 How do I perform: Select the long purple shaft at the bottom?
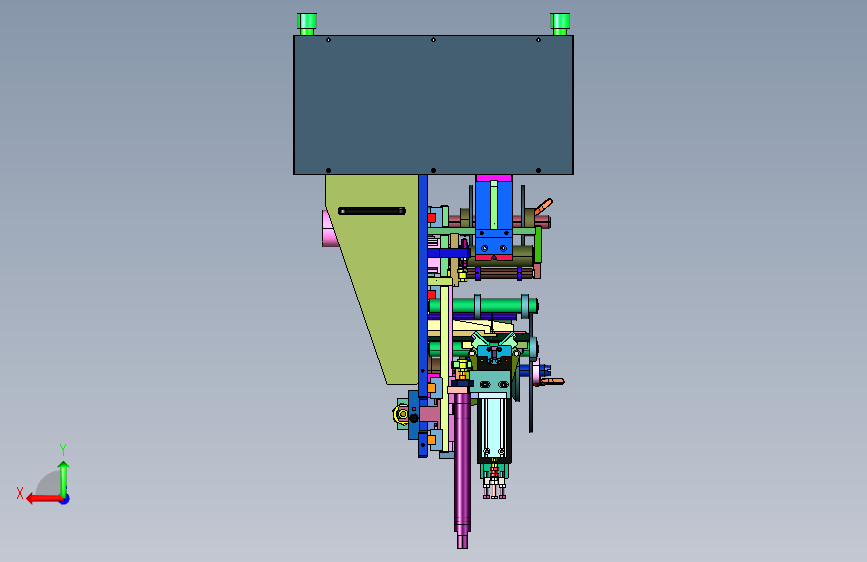point(462,470)
